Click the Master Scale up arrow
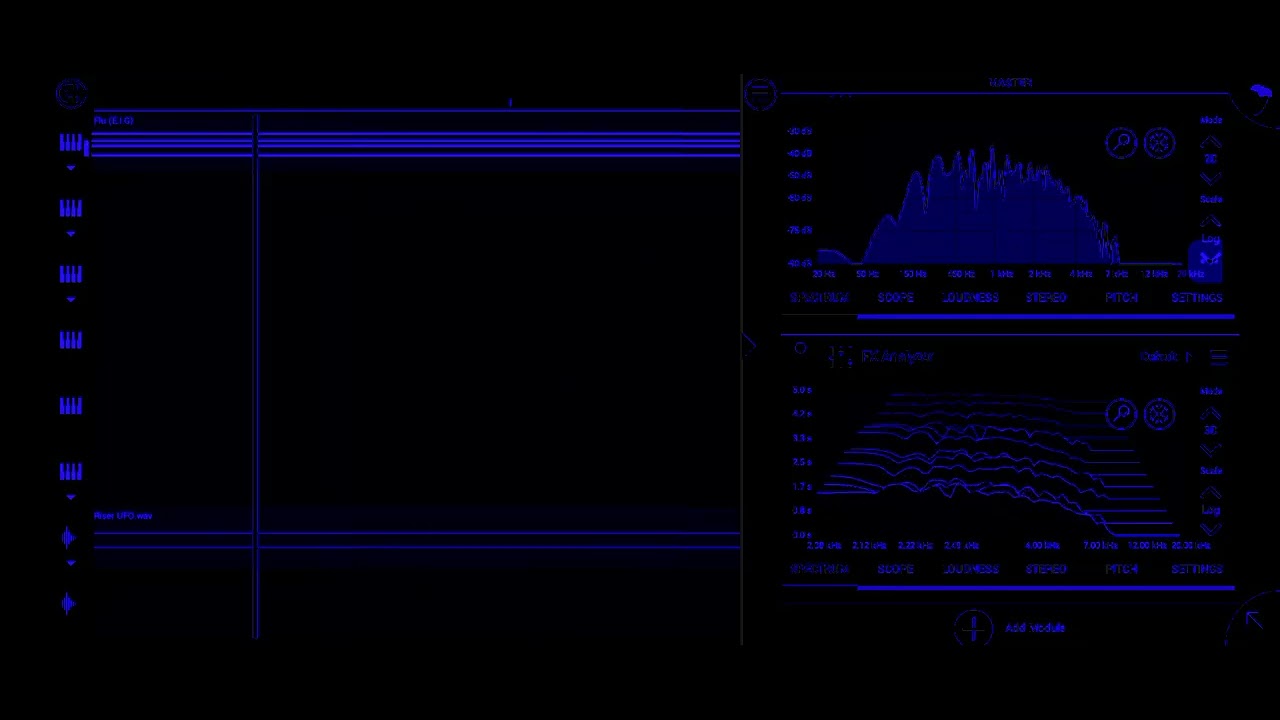Viewport: 1280px width, 720px height. click(1210, 221)
